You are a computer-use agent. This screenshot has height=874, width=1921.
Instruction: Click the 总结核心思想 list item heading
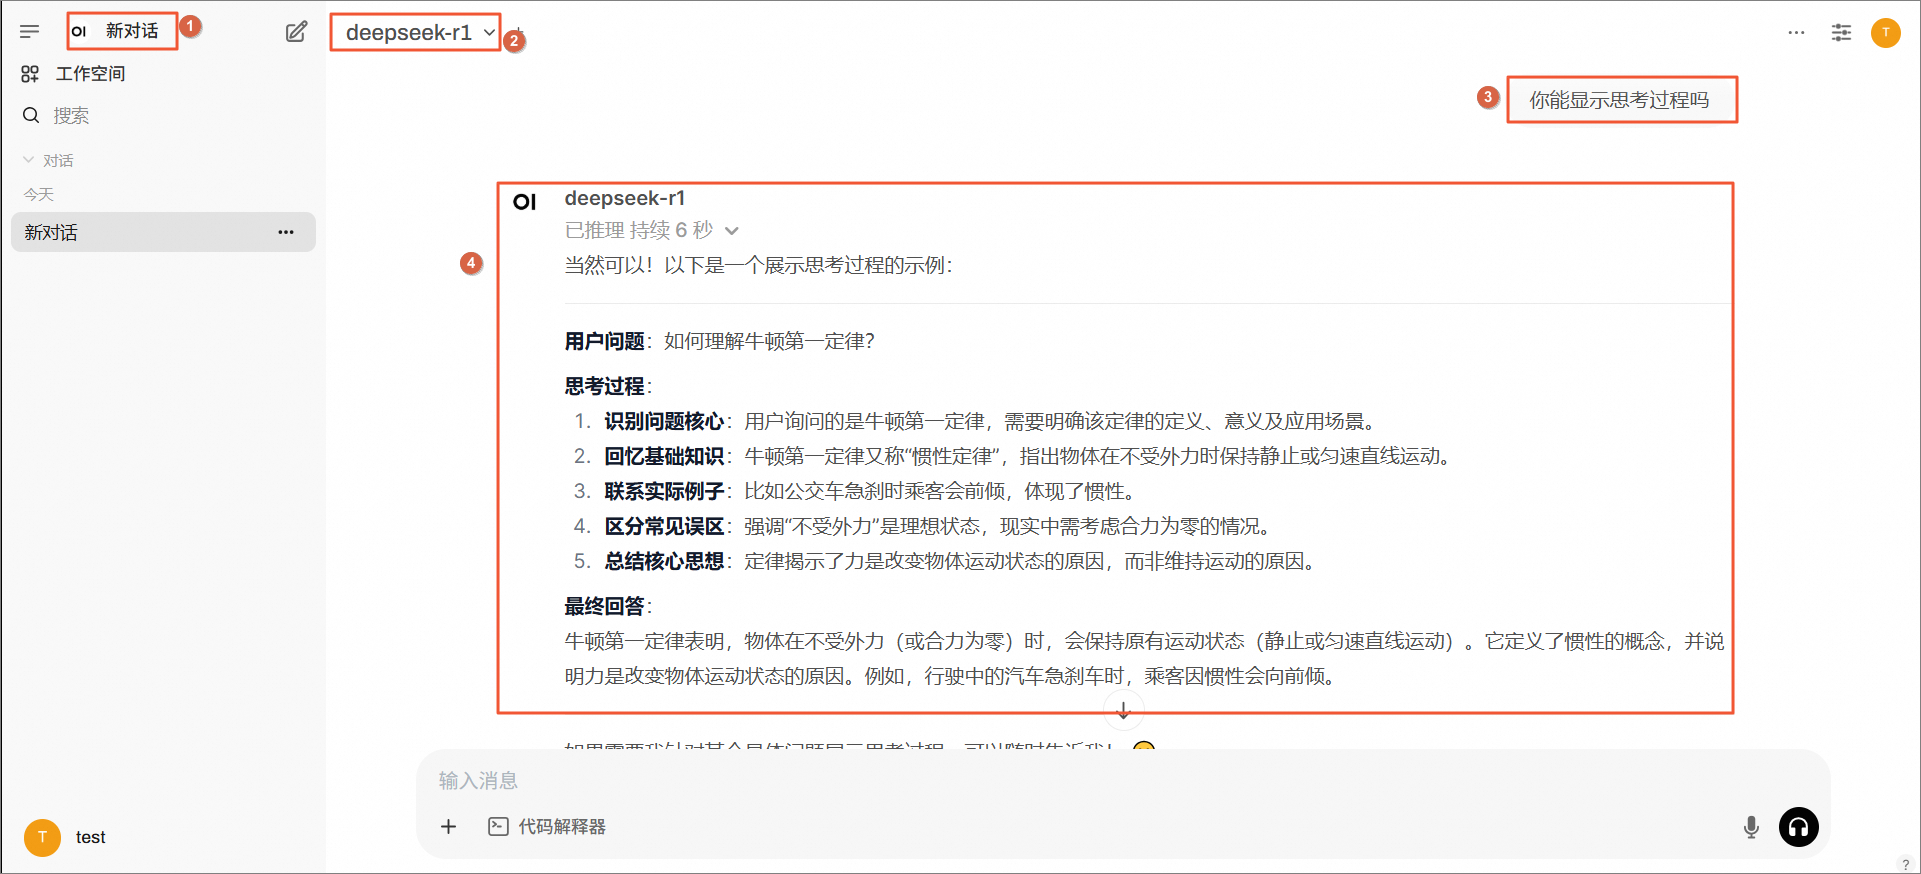664,562
